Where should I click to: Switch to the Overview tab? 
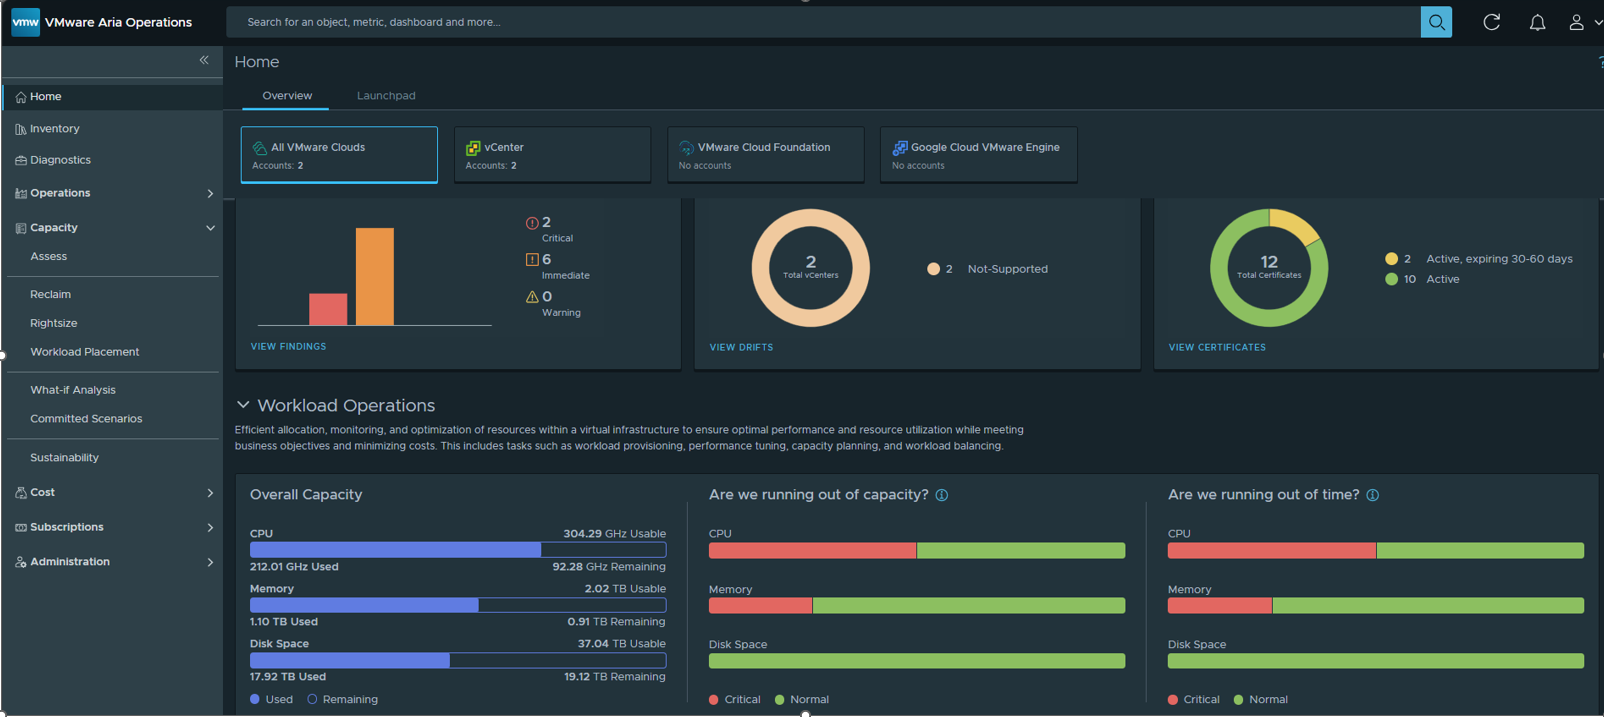click(x=287, y=96)
